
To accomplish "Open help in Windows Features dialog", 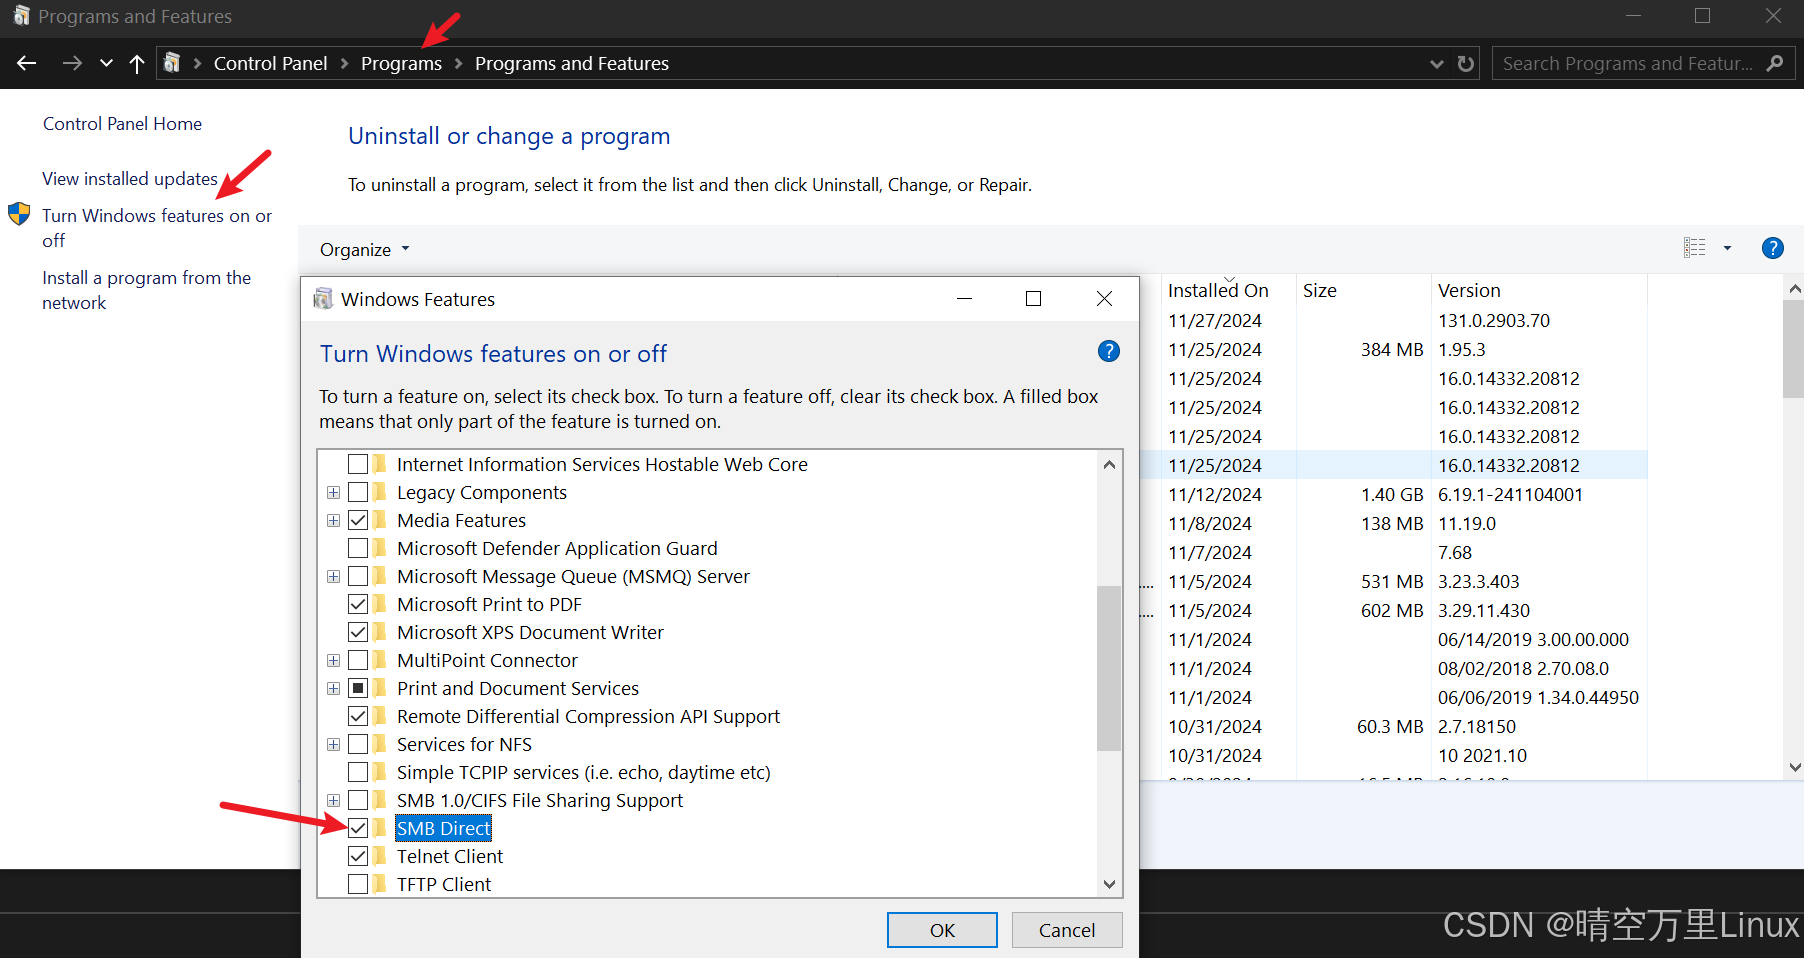I will pos(1108,351).
